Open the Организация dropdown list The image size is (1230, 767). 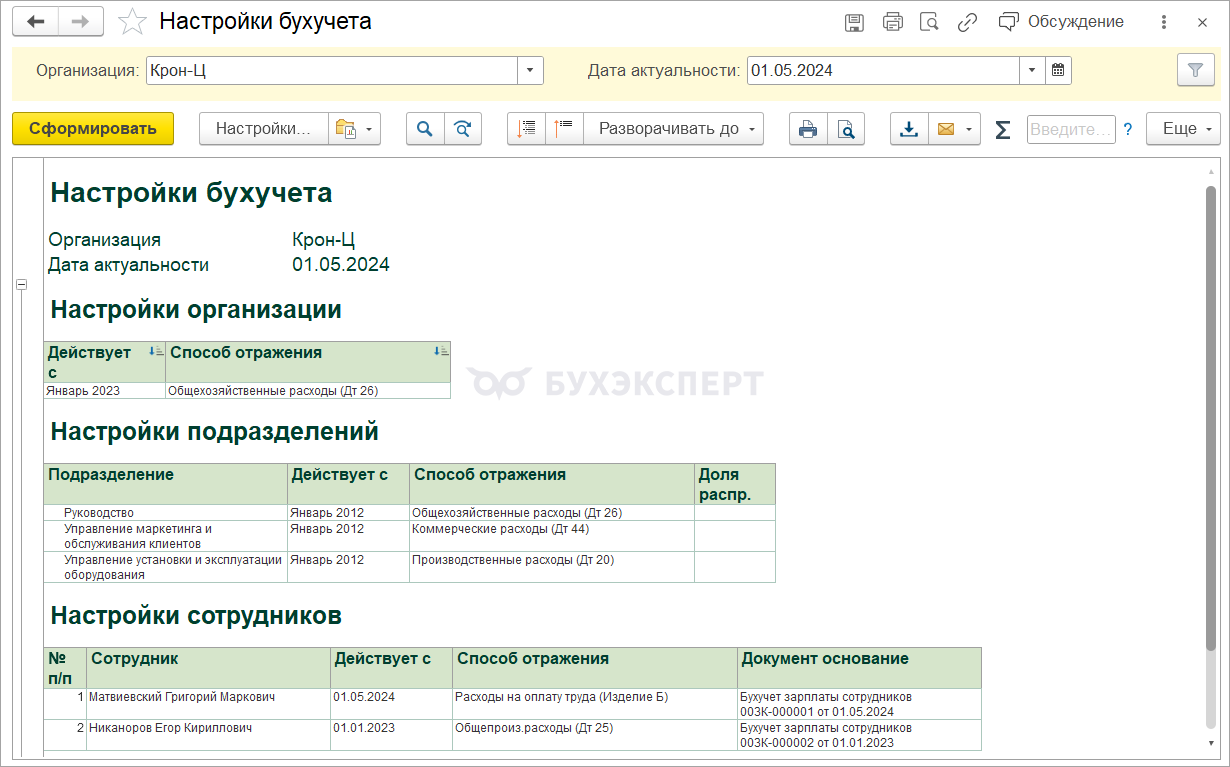click(530, 71)
